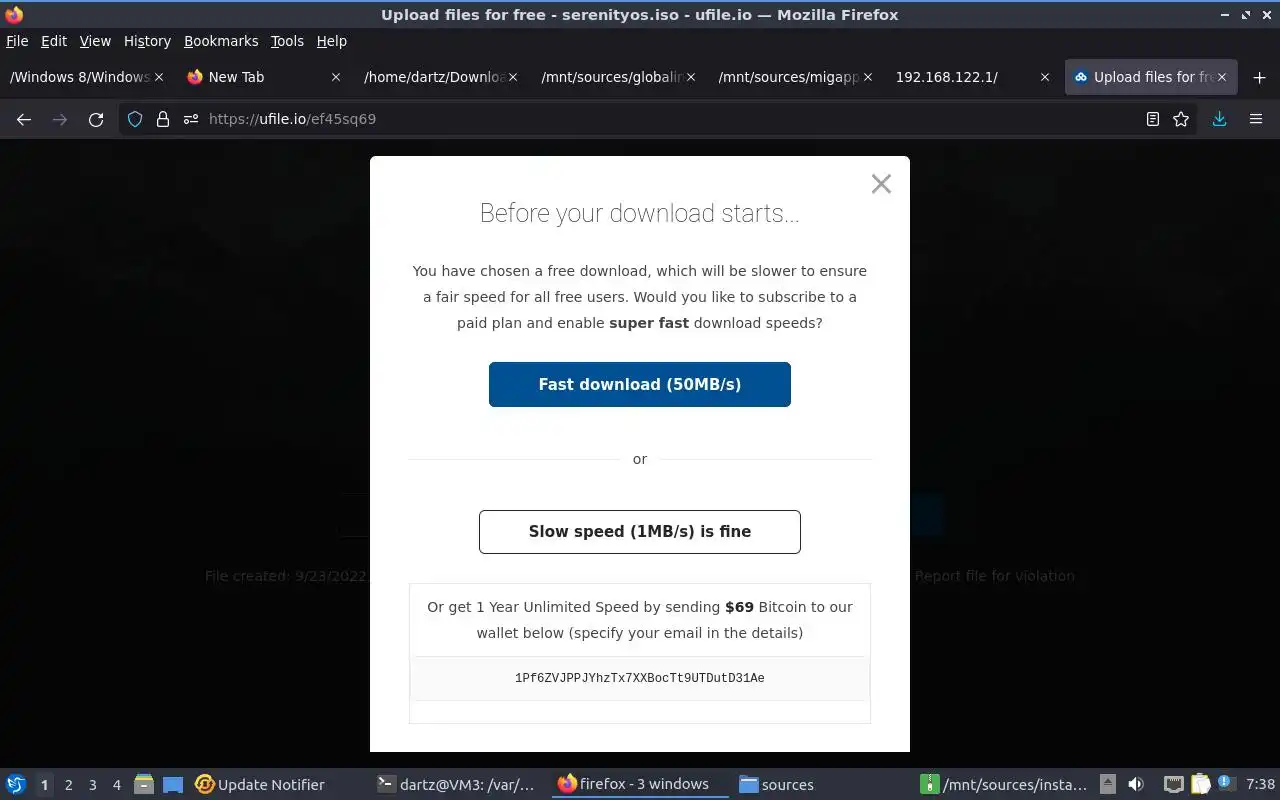This screenshot has width=1280, height=800.
Task: Close the /mnt/sources/globalin tab
Action: (x=691, y=77)
